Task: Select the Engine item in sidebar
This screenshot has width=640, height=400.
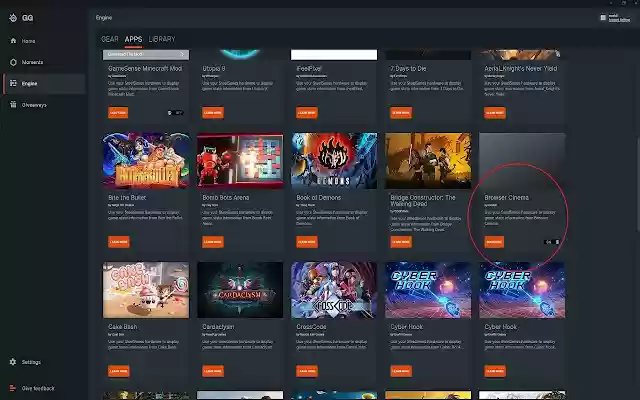Action: click(x=44, y=83)
